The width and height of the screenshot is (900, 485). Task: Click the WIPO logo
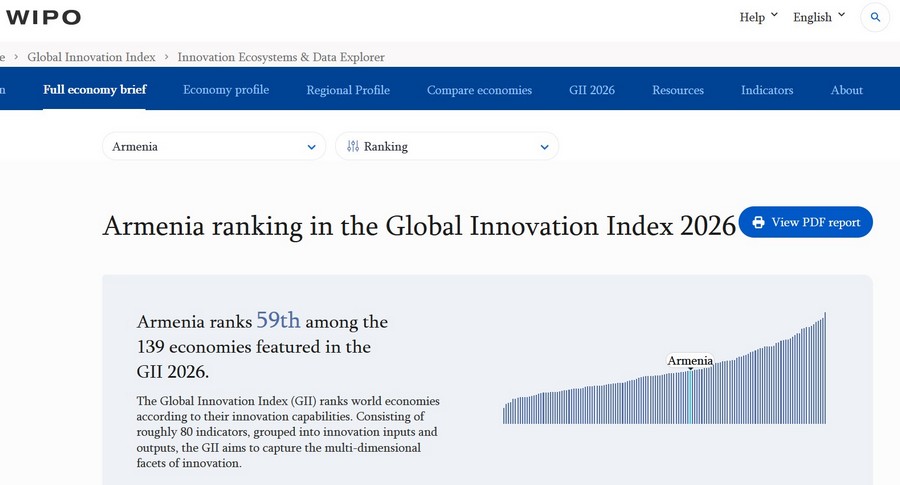point(43,17)
